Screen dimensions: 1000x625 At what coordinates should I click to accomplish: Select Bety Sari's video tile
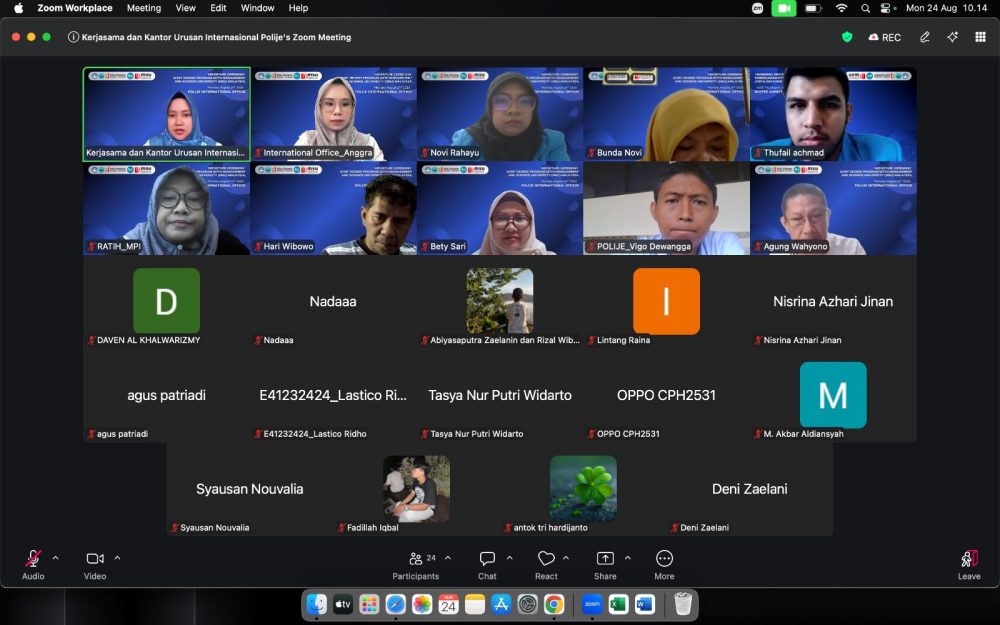coord(500,208)
